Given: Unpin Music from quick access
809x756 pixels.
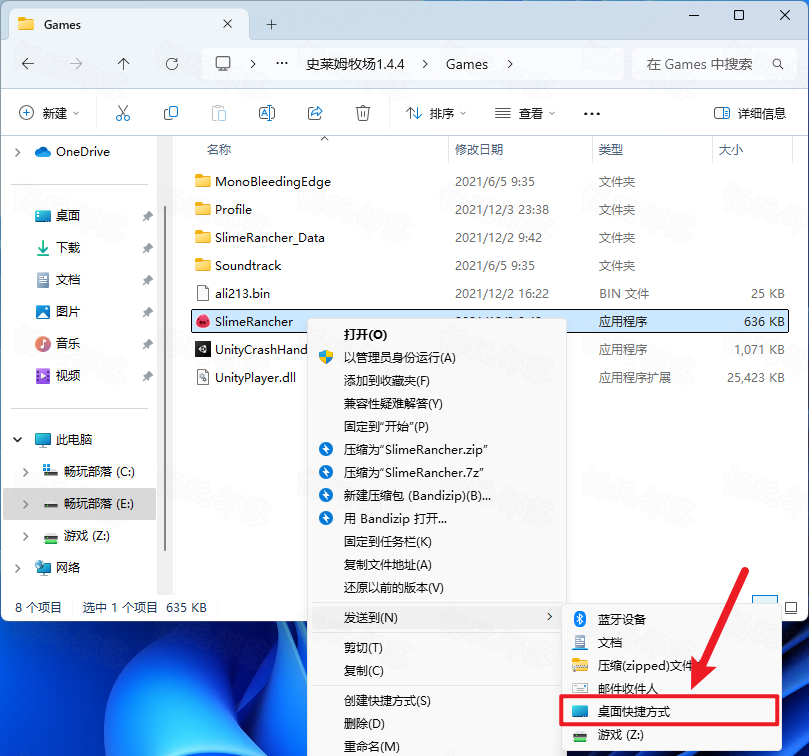Looking at the screenshot, I should pyautogui.click(x=148, y=344).
